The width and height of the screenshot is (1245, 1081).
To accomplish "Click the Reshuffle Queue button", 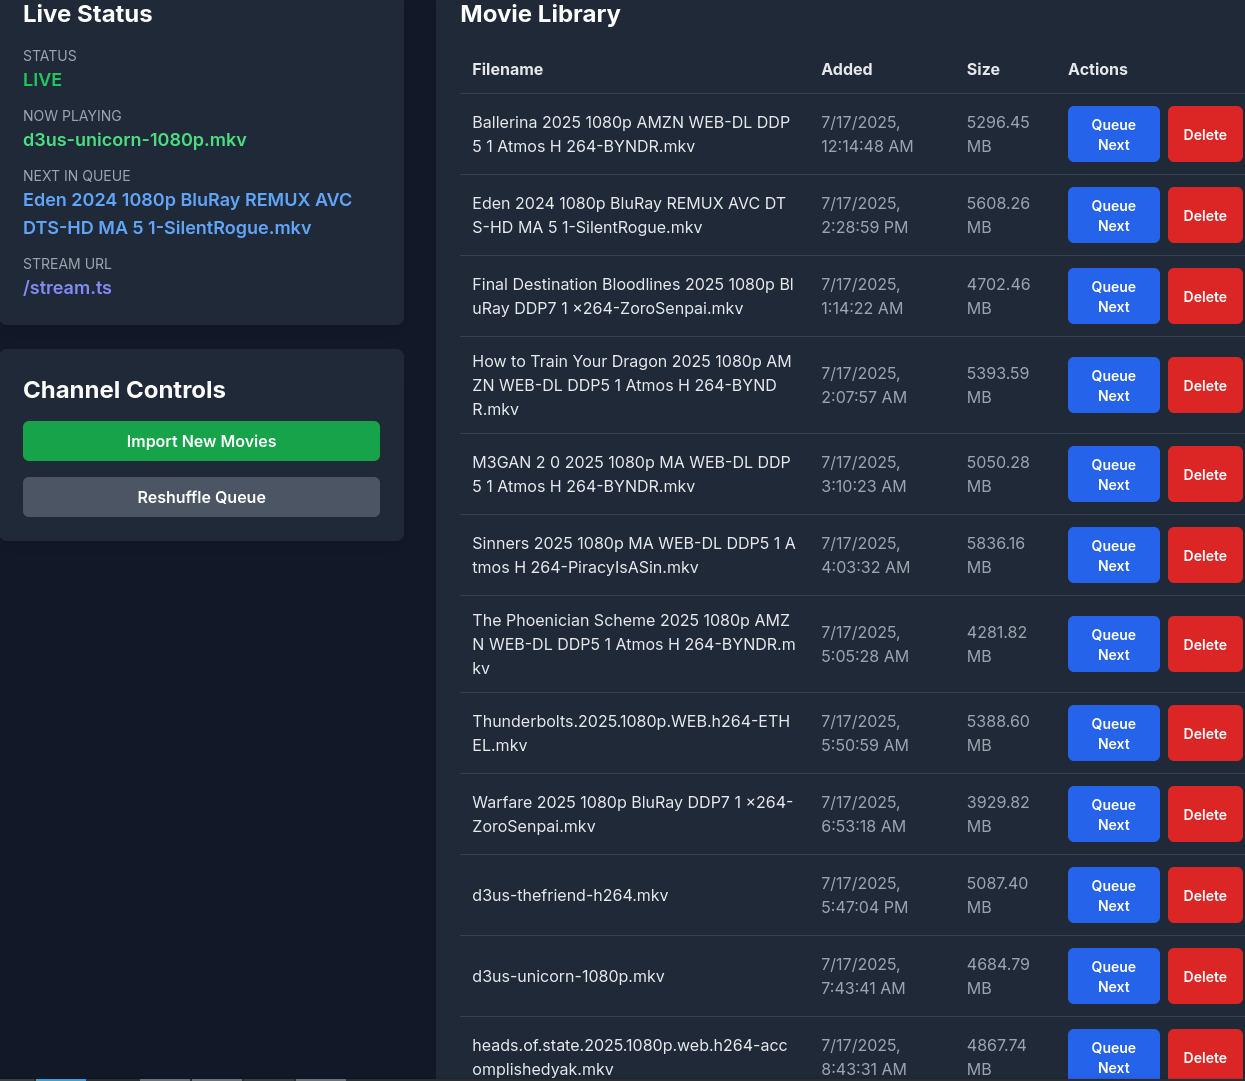I will 201,497.
